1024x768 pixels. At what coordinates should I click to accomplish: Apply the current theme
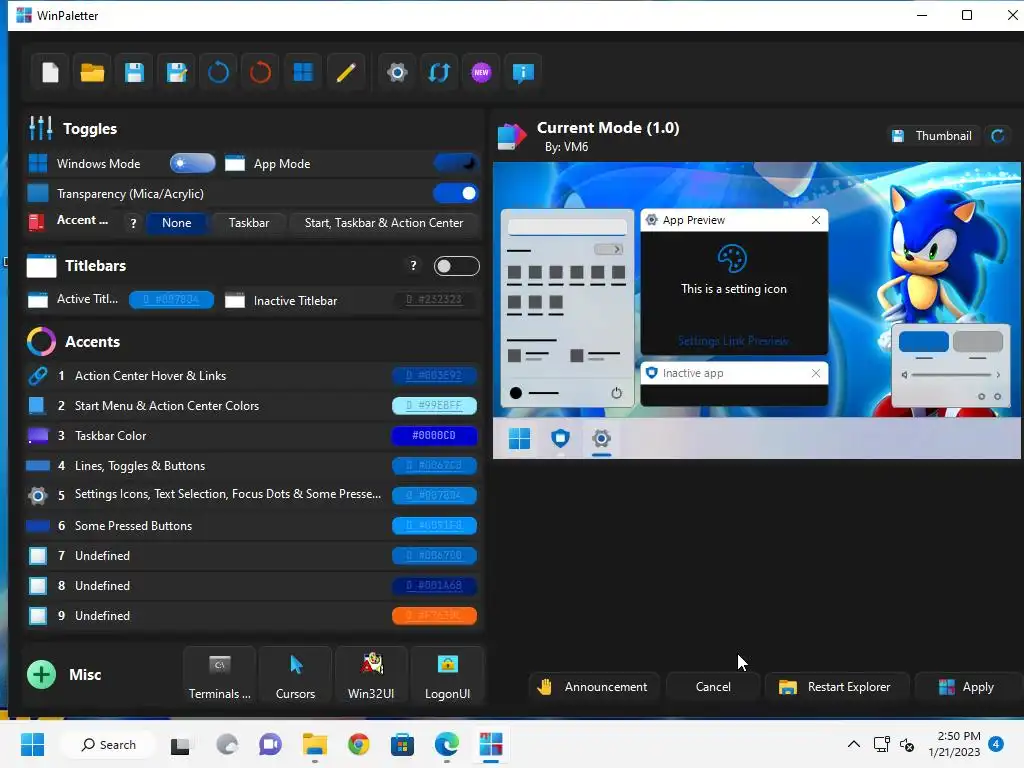click(968, 687)
